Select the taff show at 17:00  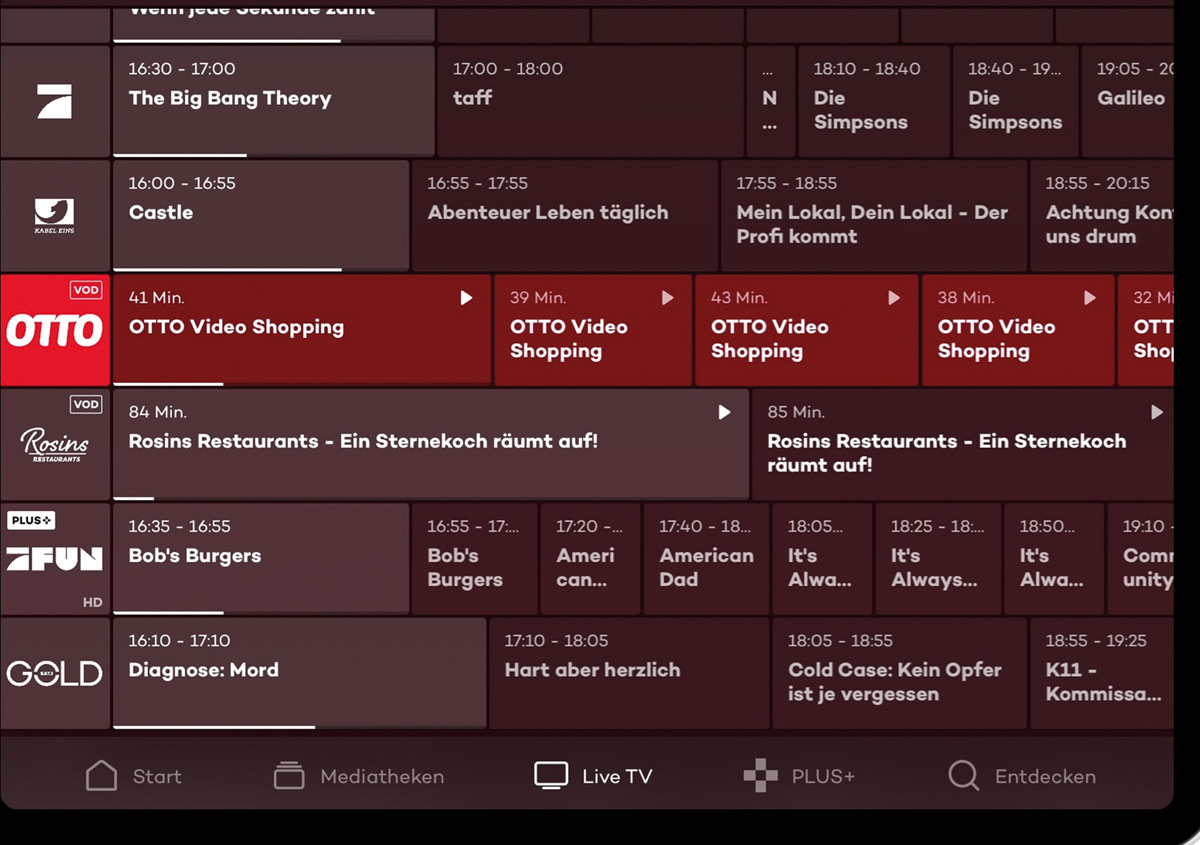click(591, 101)
